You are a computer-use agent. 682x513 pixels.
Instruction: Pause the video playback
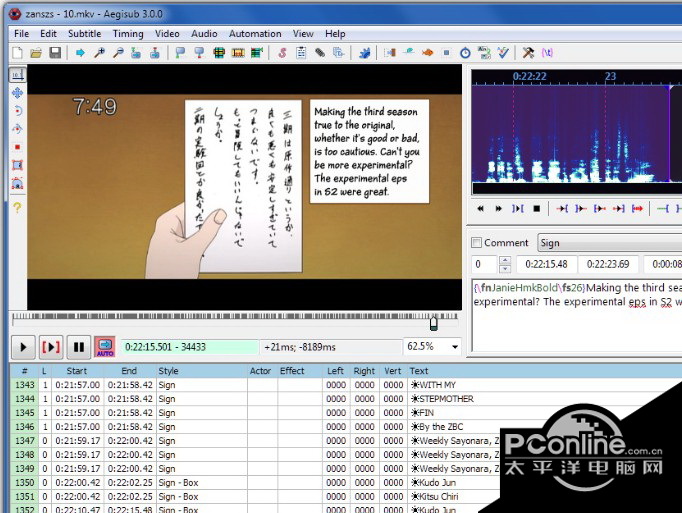[x=79, y=347]
